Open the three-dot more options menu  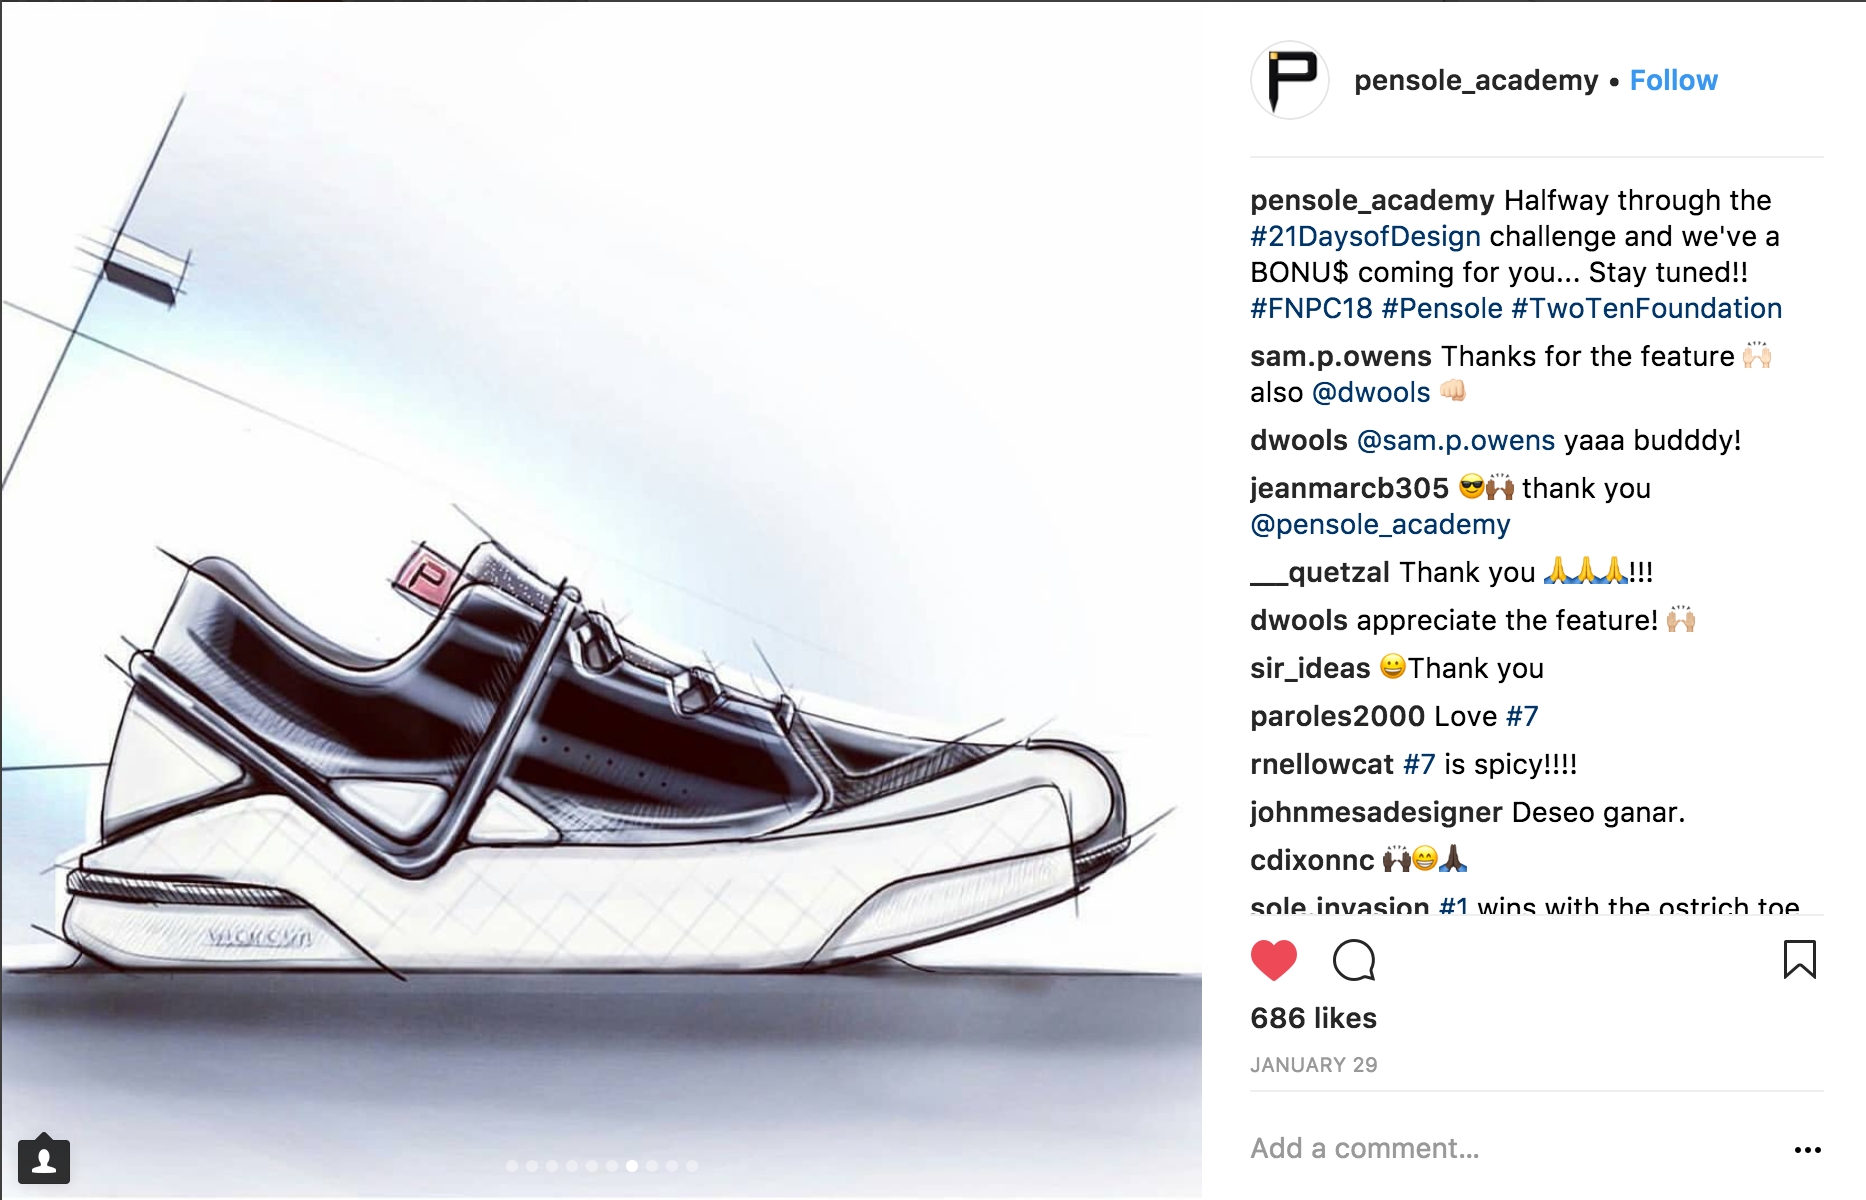(x=1807, y=1150)
